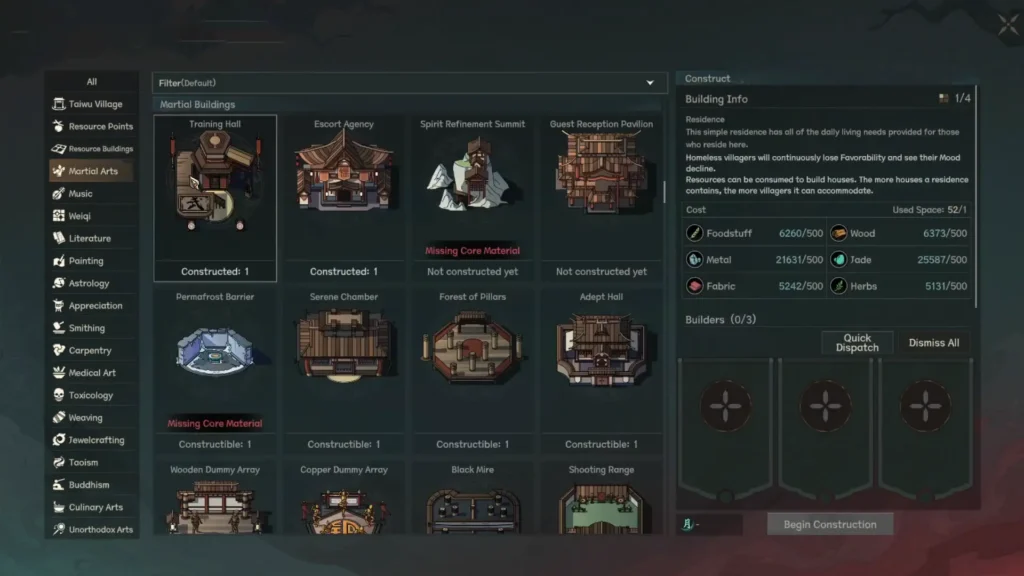Image resolution: width=1024 pixels, height=576 pixels.
Task: Select the Shooting Range building card
Action: pyautogui.click(x=601, y=498)
